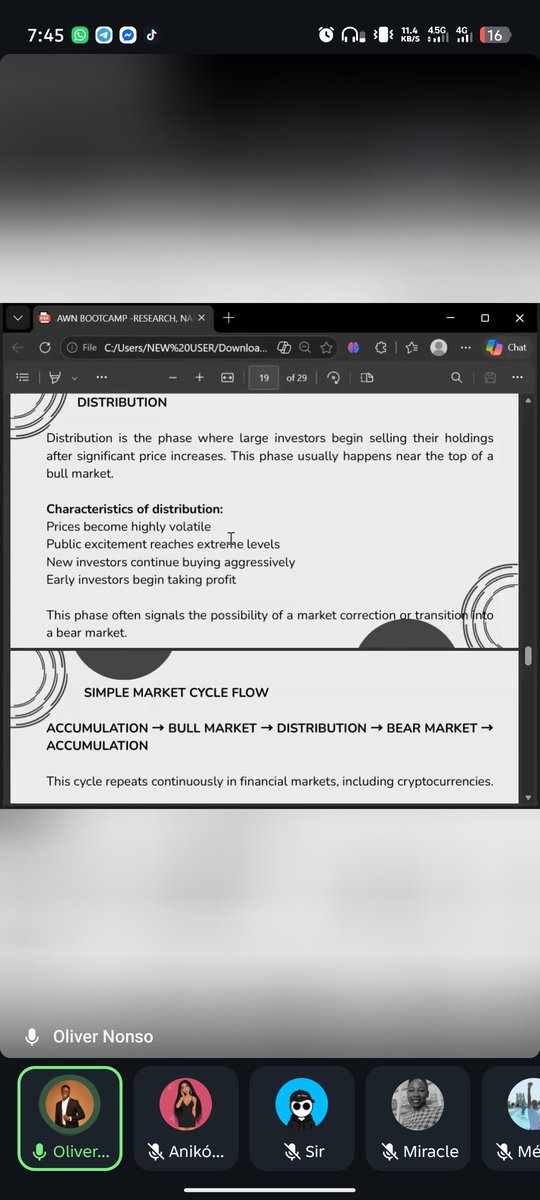The height and width of the screenshot is (1200, 540).
Task: Refresh the current page
Action: click(x=45, y=347)
